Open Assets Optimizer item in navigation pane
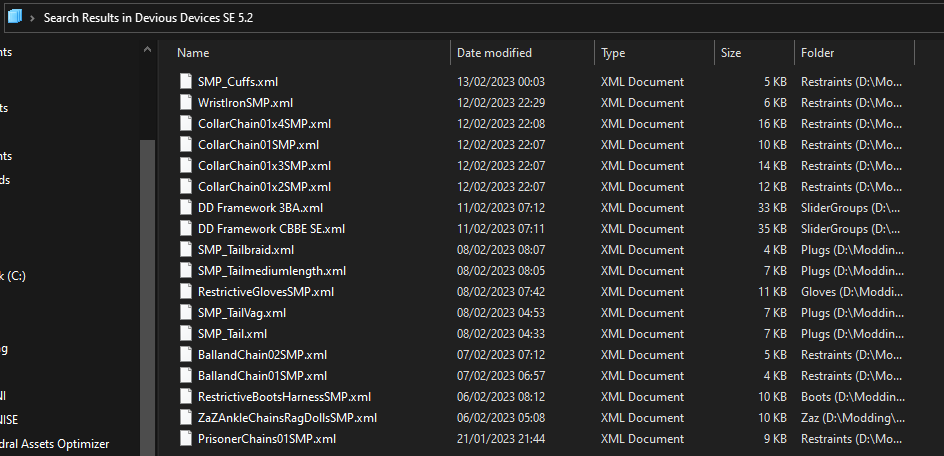 [x=55, y=444]
